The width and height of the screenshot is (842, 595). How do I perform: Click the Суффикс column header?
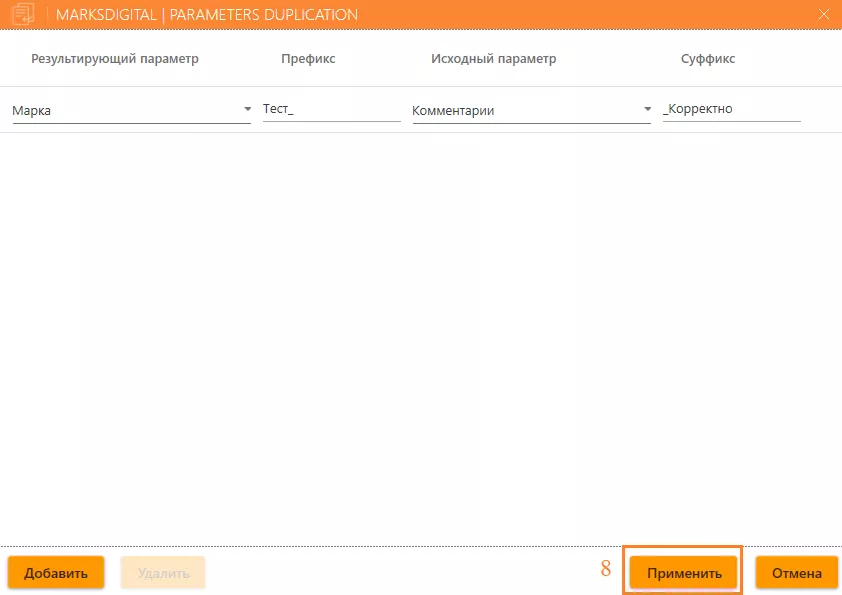(x=708, y=59)
